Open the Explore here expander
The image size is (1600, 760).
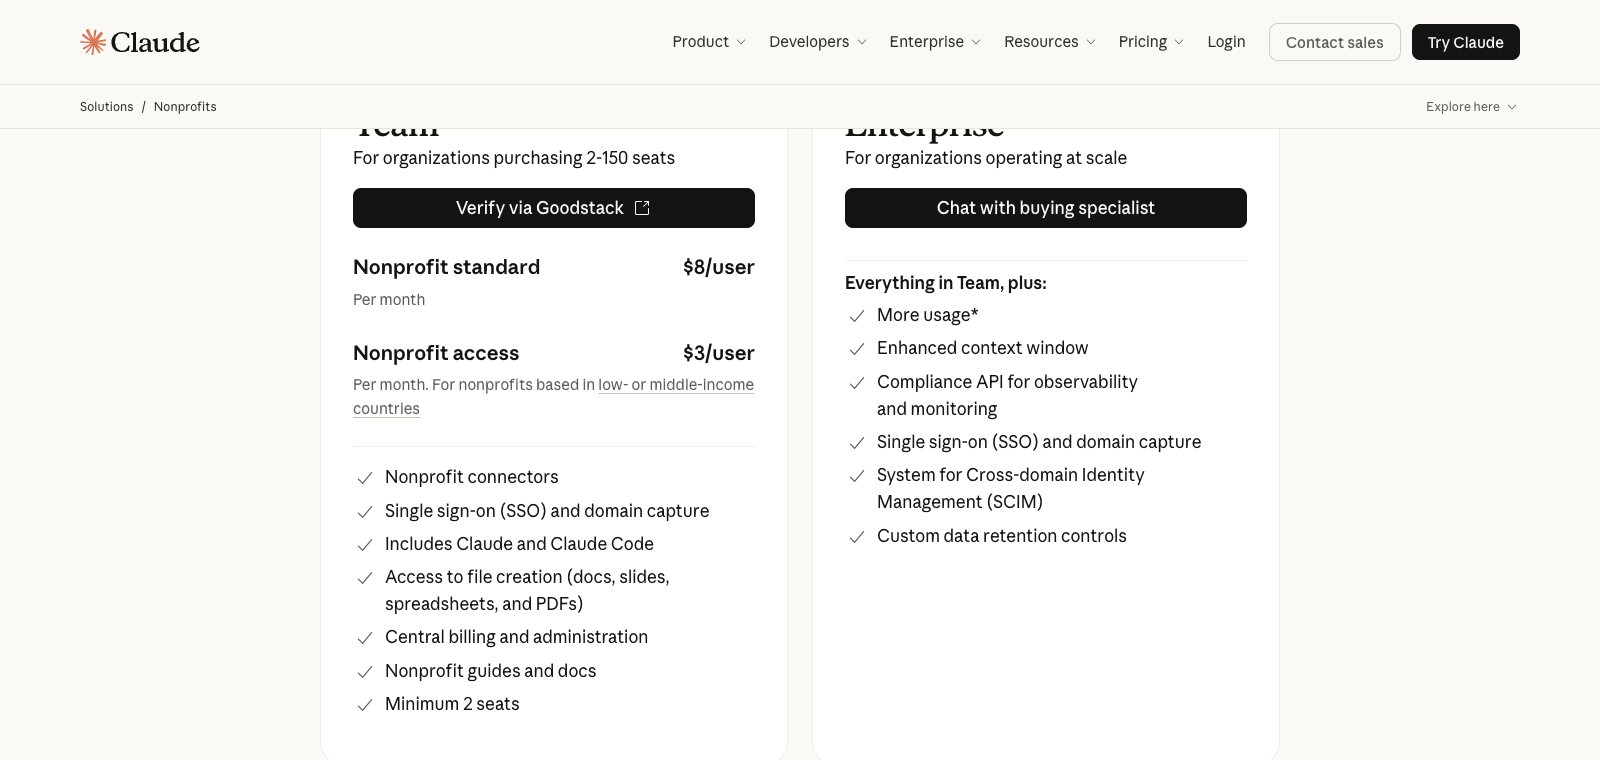point(1471,107)
